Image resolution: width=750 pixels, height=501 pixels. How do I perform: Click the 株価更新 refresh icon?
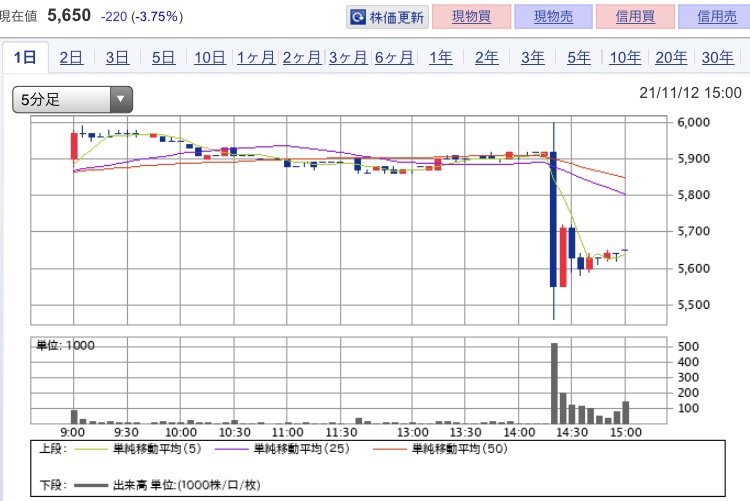click(x=358, y=17)
